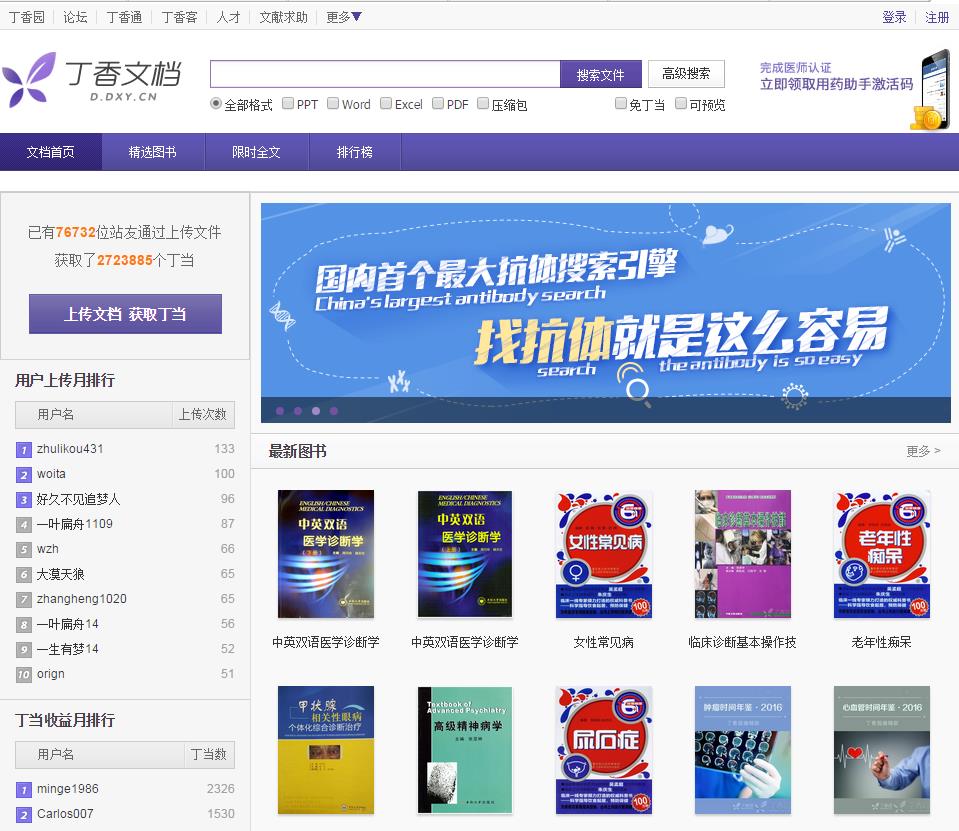
Task: Open 丁香通 top bar link
Action: pos(124,17)
